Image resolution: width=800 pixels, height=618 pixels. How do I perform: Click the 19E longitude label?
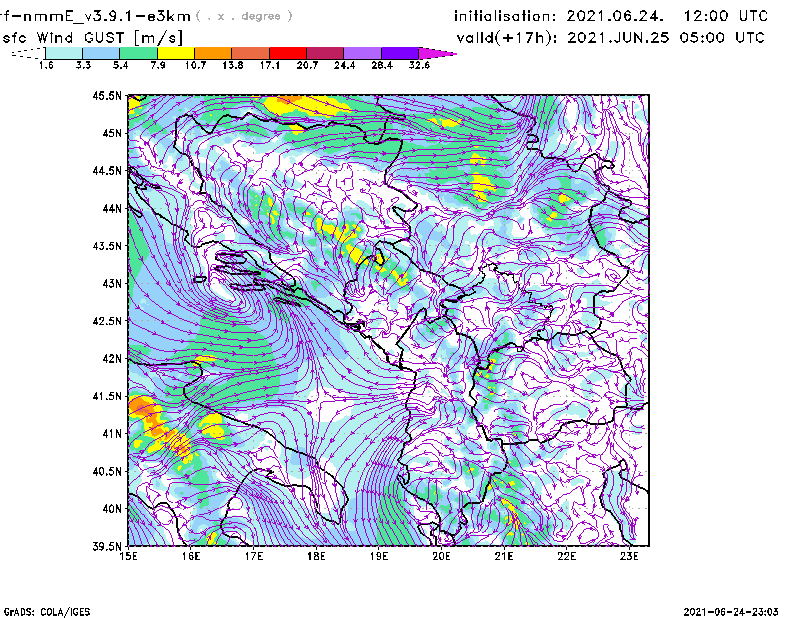click(x=379, y=556)
